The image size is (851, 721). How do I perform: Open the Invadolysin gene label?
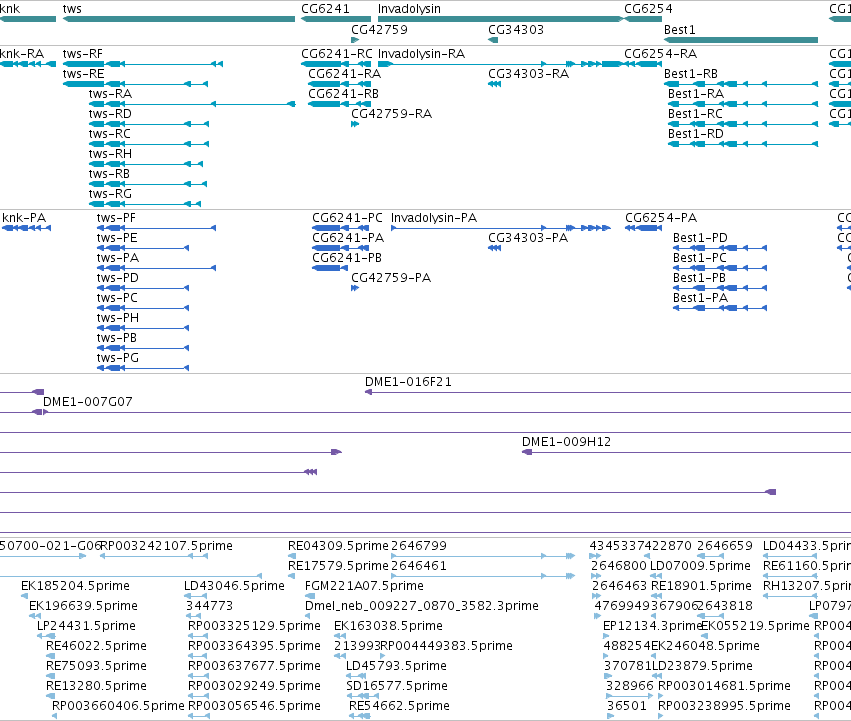pos(409,9)
